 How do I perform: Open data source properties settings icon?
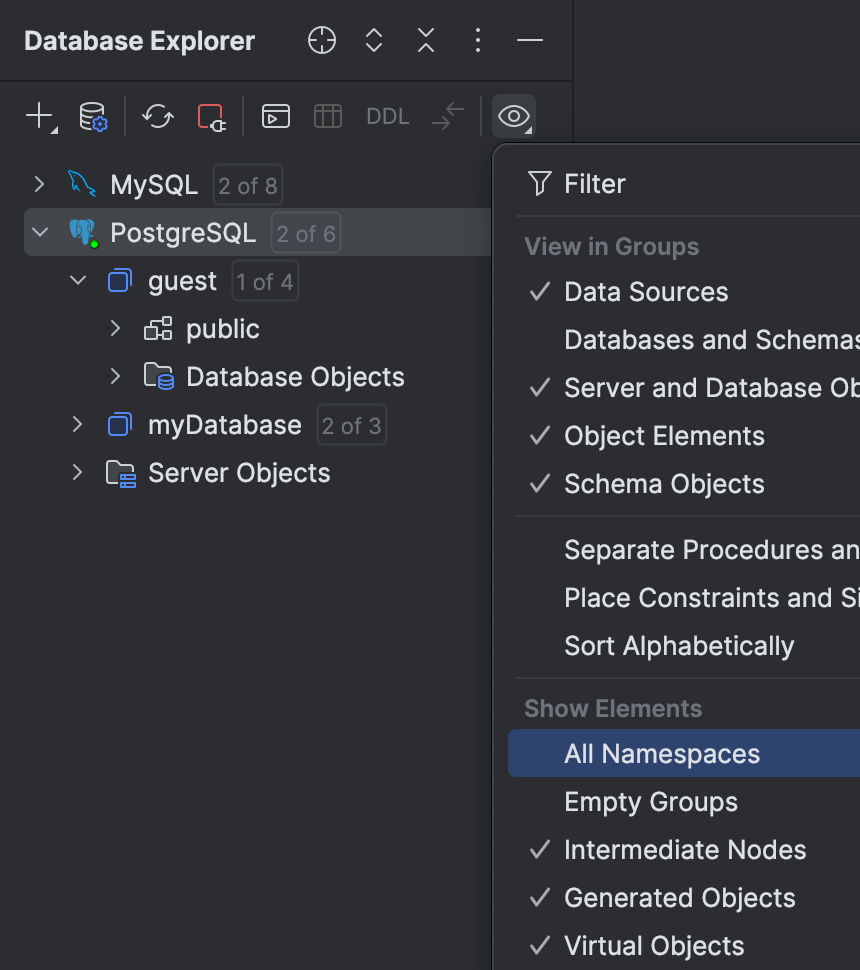coord(82,115)
